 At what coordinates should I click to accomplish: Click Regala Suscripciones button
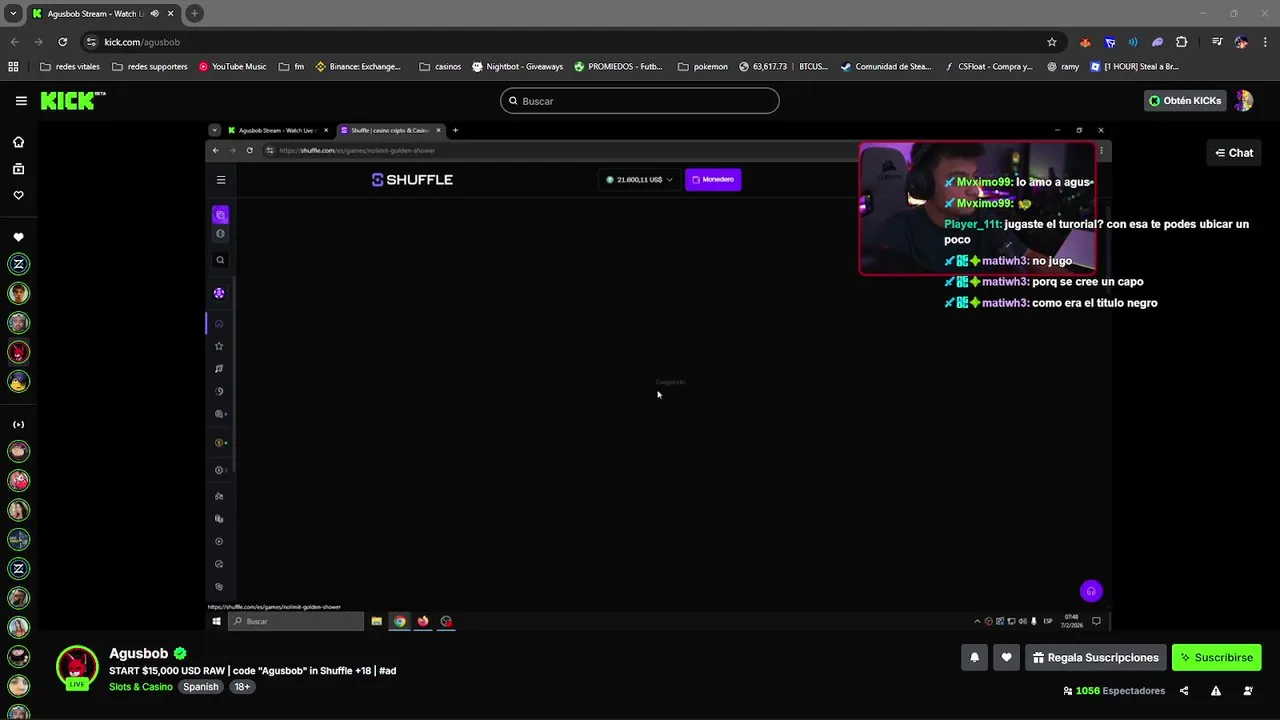(x=1095, y=657)
